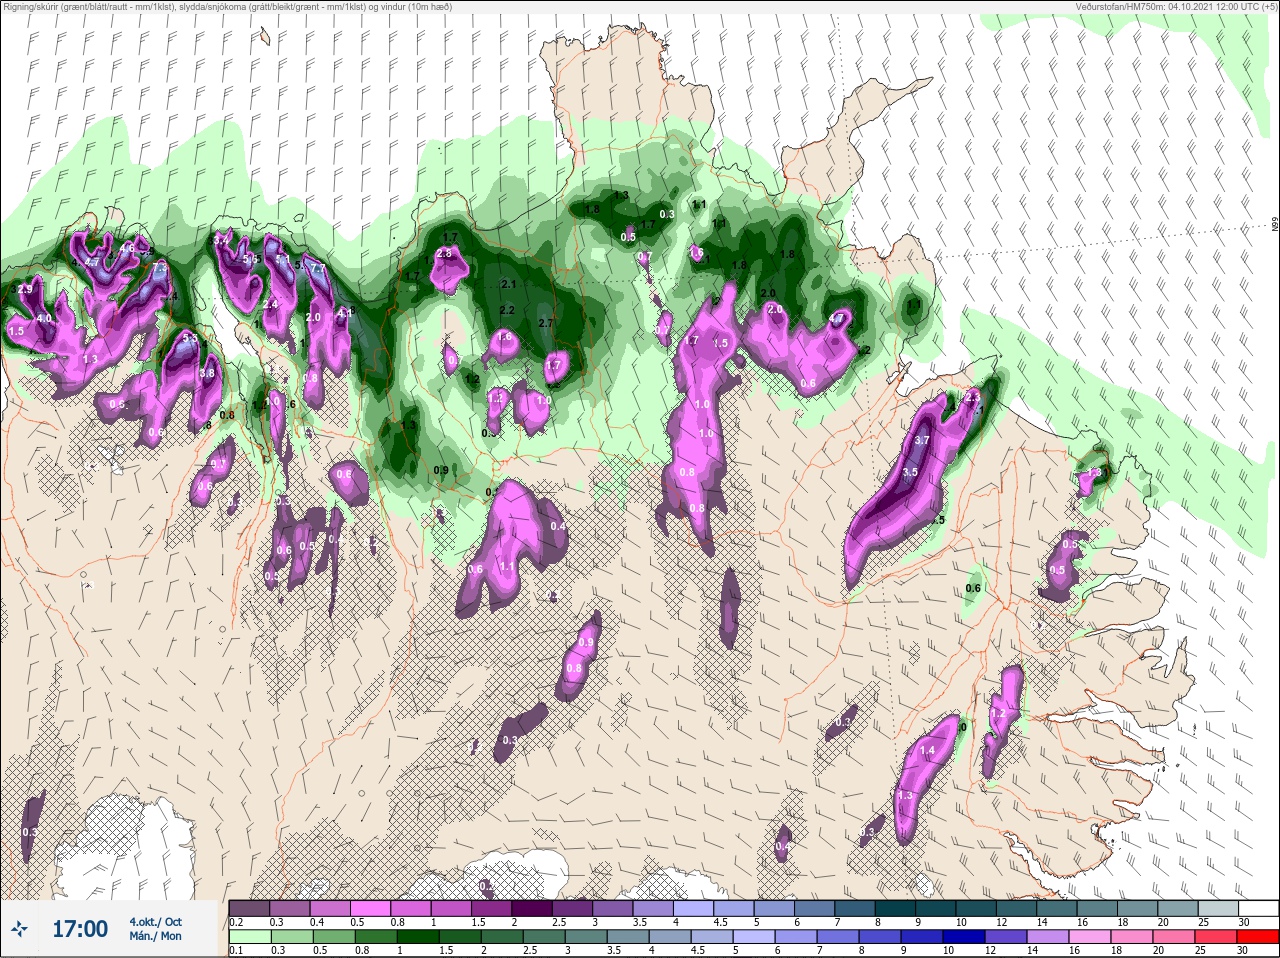Click the 2.9 value near the western coast
Viewport: 1280px width, 958px height.
pyautogui.click(x=25, y=290)
